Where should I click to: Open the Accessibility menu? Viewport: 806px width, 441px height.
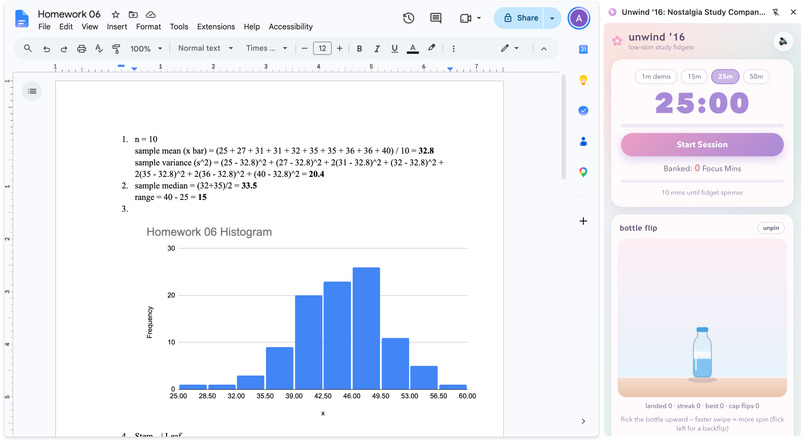290,27
